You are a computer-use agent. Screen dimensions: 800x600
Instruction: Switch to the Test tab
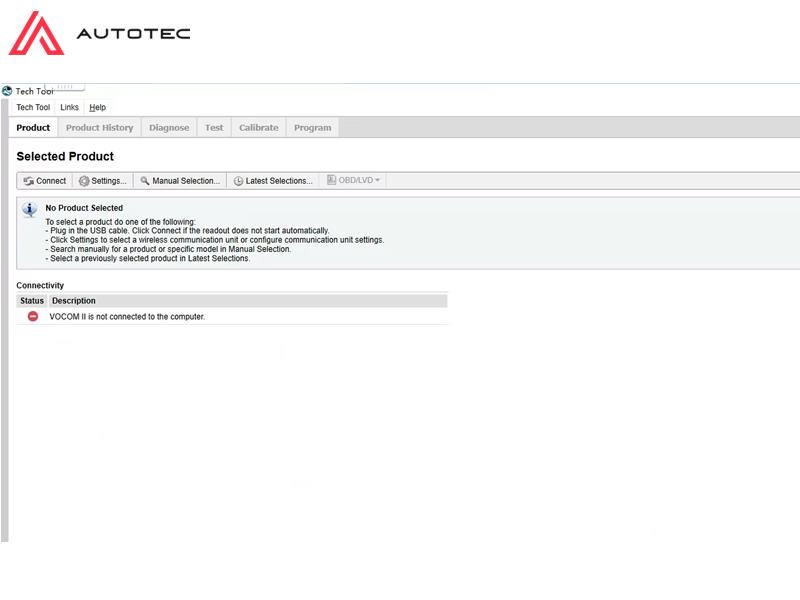point(214,128)
